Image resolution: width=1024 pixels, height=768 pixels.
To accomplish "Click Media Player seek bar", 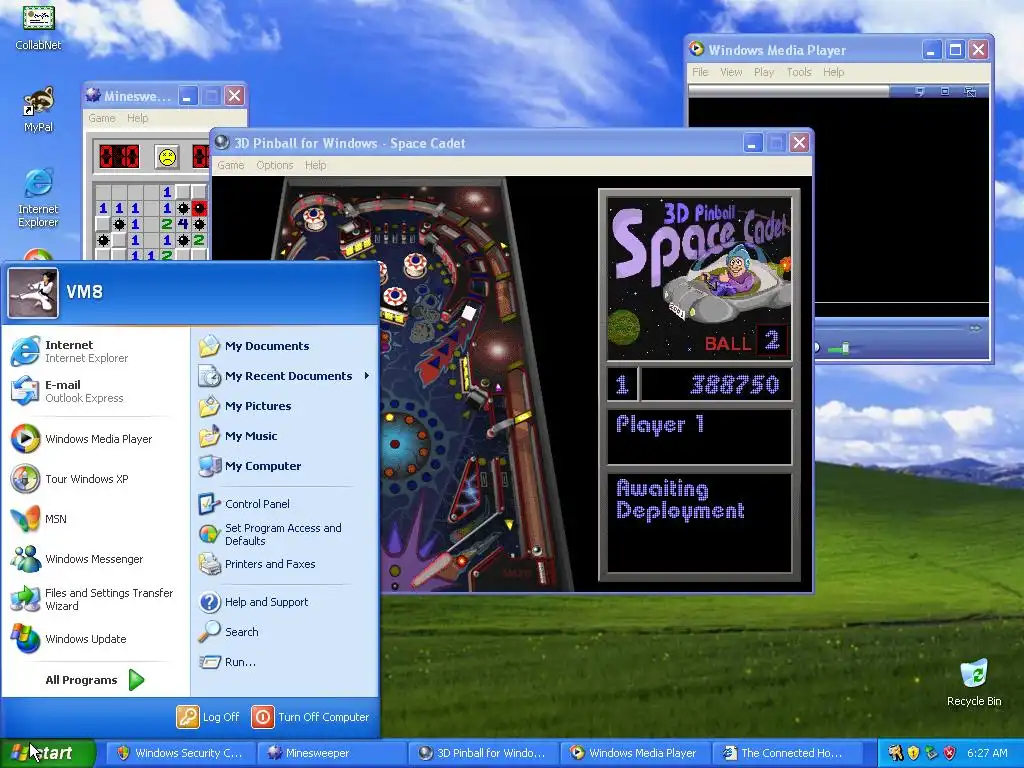I will point(889,328).
